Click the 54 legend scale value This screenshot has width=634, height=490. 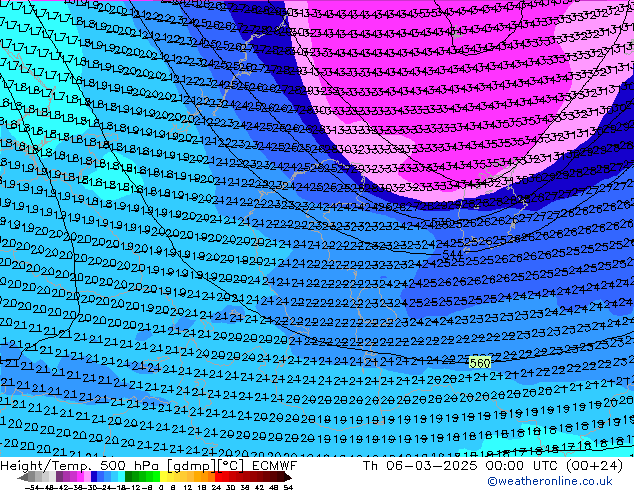(288, 488)
